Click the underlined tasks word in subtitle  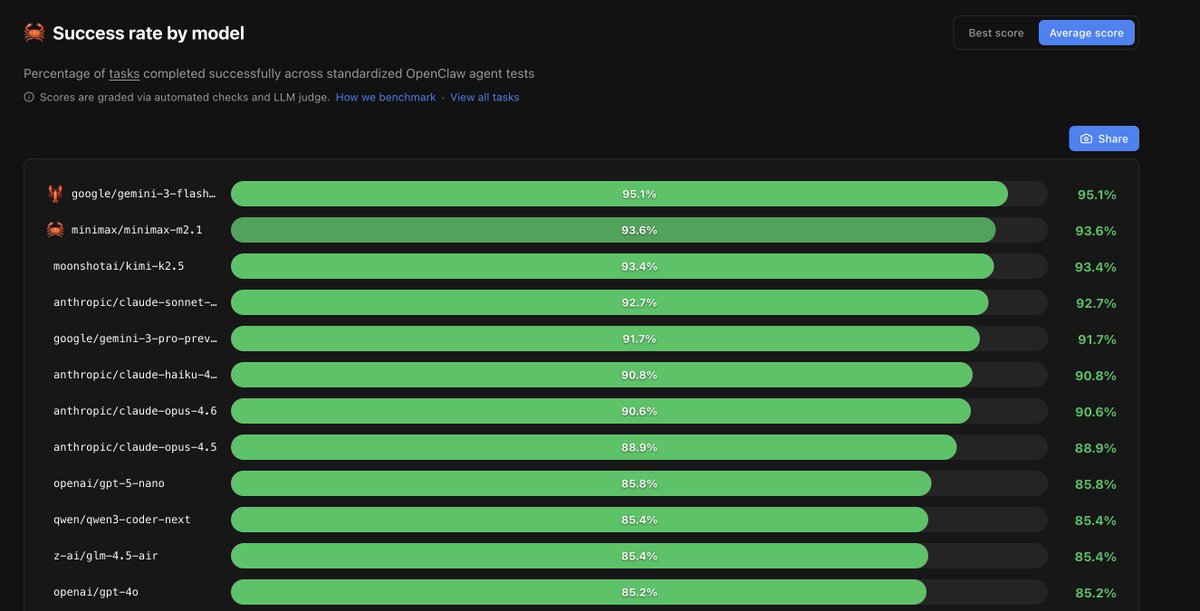pyautogui.click(x=124, y=74)
